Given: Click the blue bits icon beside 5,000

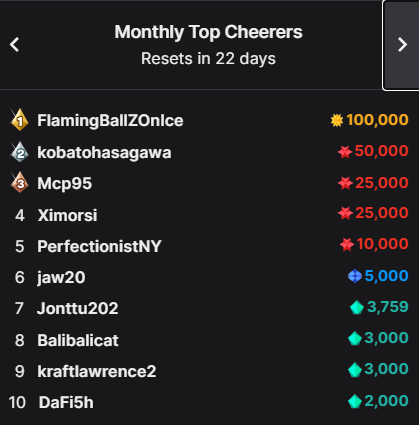Looking at the screenshot, I should point(355,276).
